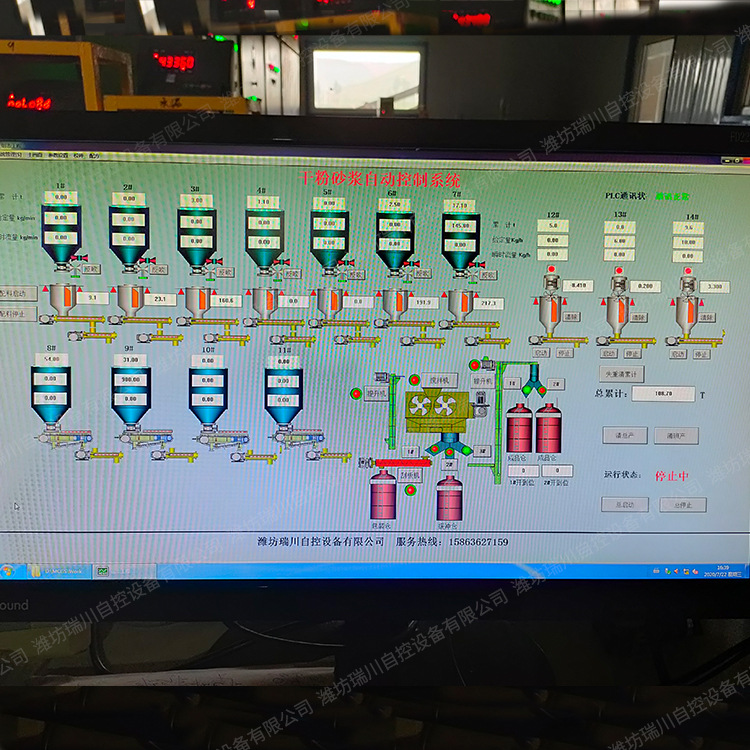Select the 7# silo graphic
The height and width of the screenshot is (750, 750).
point(460,243)
